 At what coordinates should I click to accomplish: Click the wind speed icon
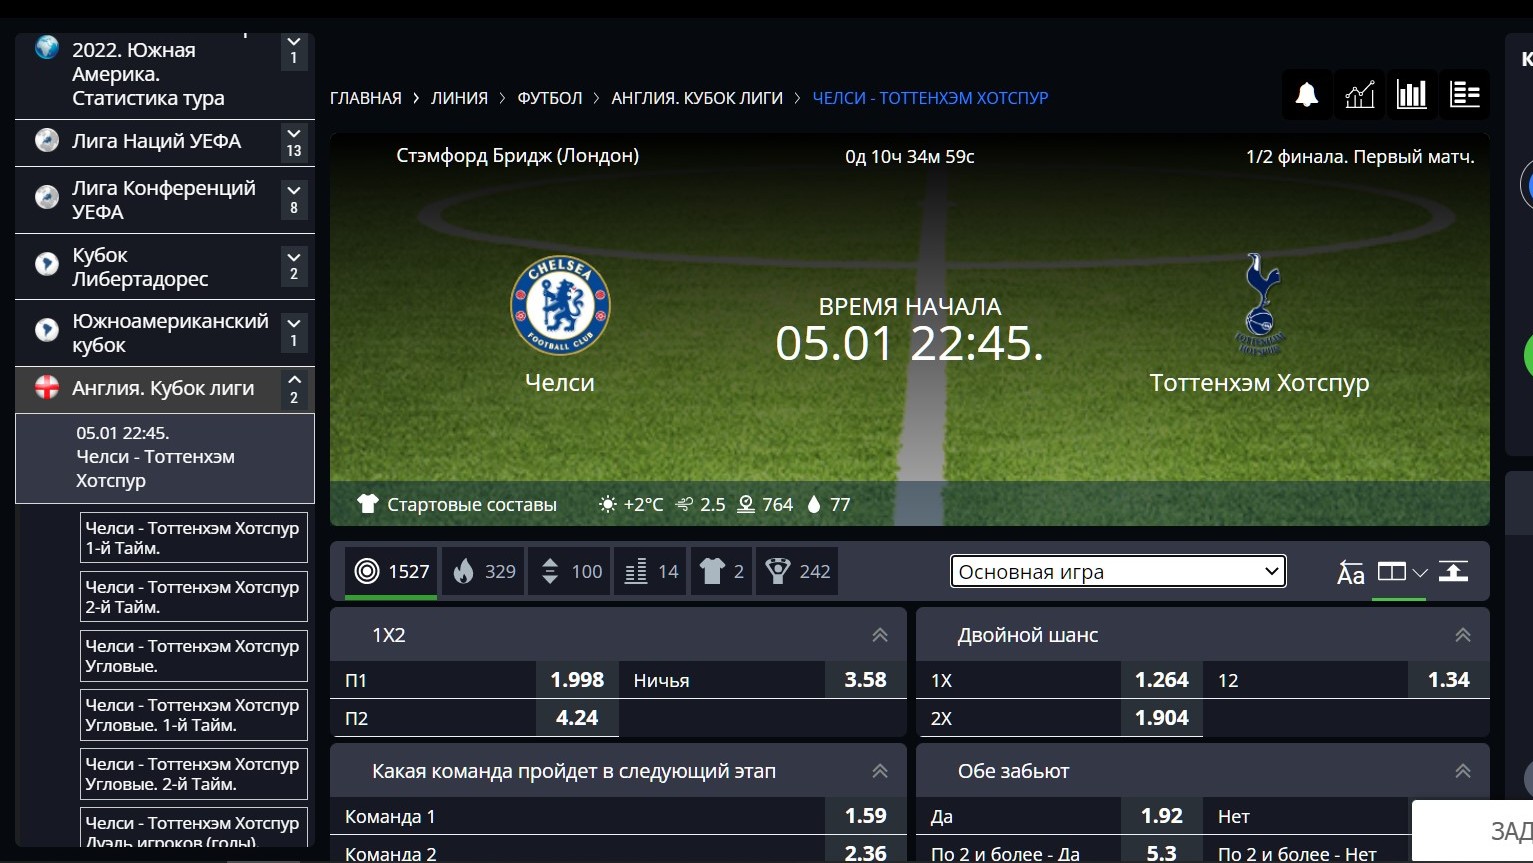click(x=685, y=505)
